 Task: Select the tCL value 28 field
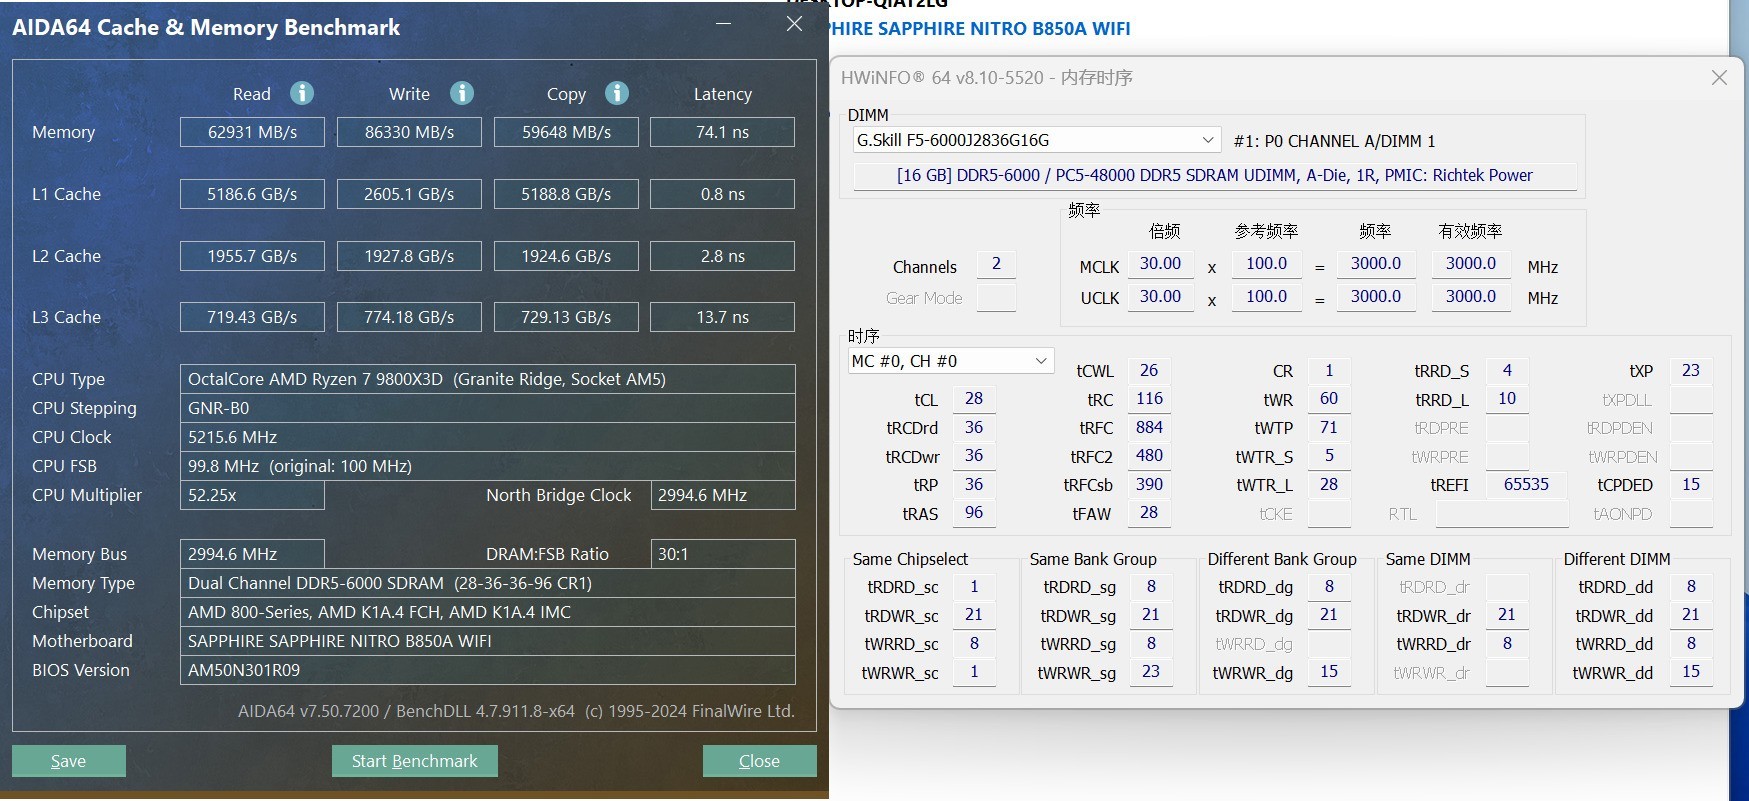[x=973, y=399]
